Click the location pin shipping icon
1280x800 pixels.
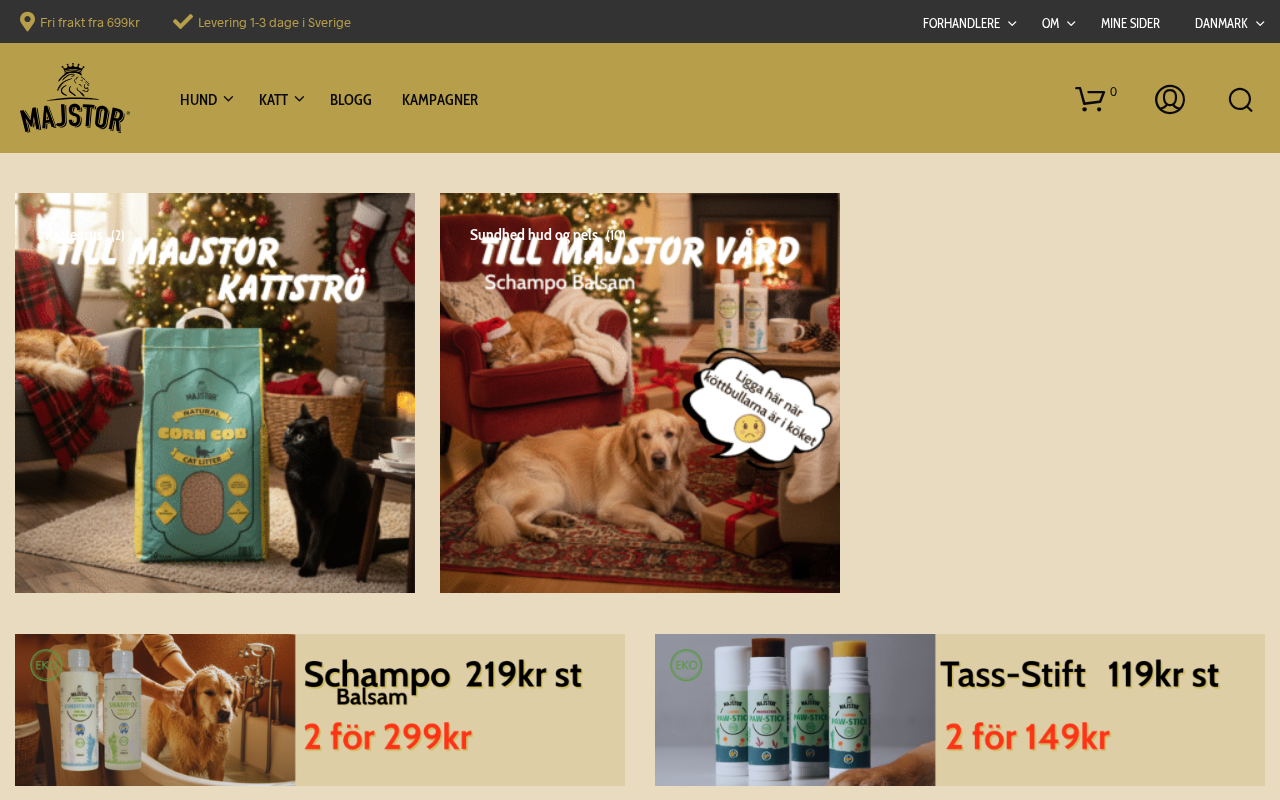click(27, 22)
